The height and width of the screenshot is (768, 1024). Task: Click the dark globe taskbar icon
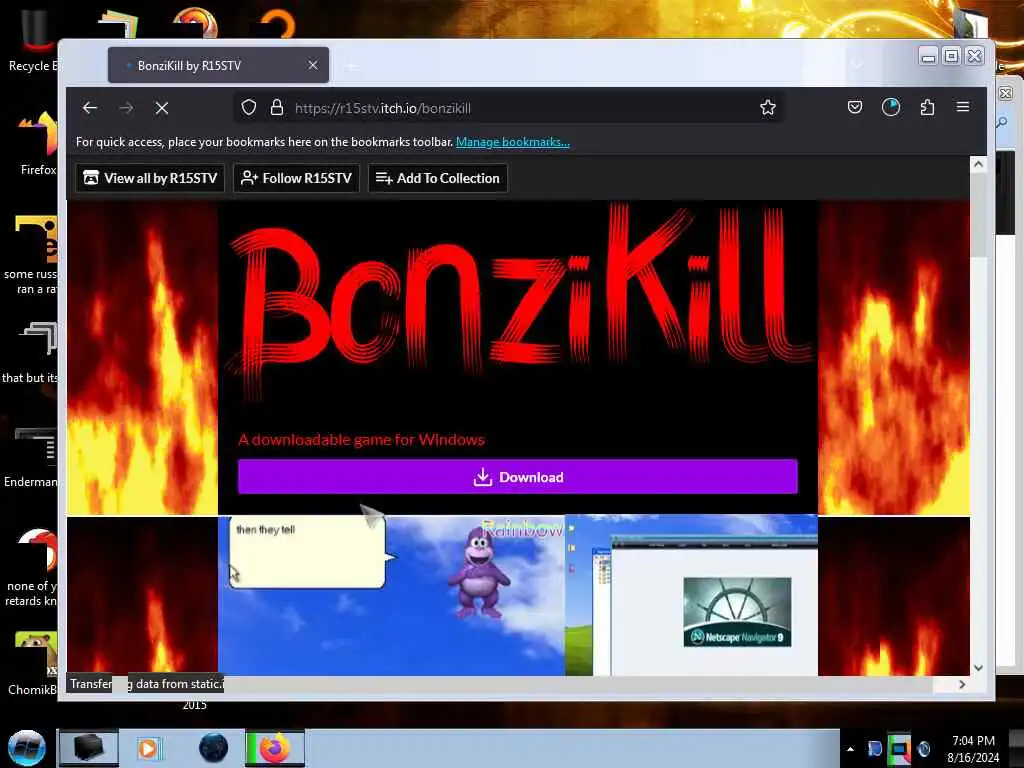[x=214, y=748]
